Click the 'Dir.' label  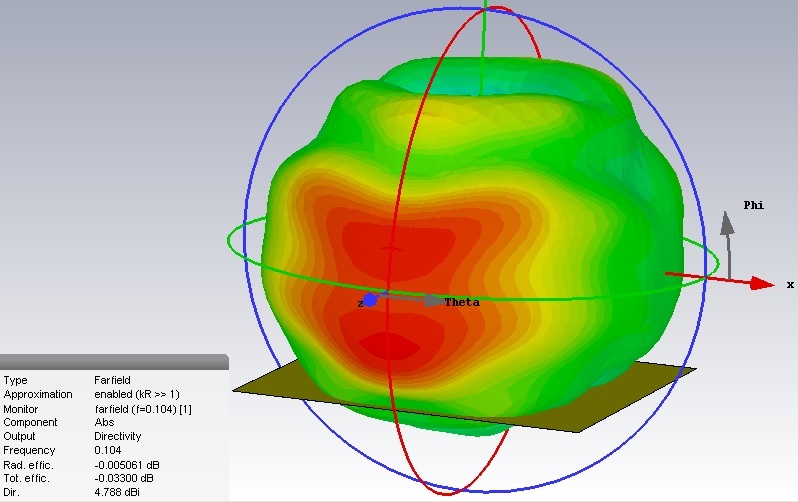click(x=11, y=492)
